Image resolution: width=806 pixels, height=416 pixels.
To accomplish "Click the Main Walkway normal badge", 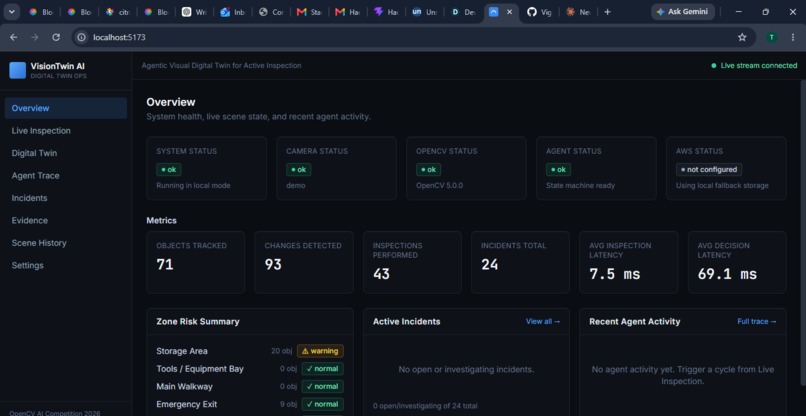I will (x=323, y=387).
